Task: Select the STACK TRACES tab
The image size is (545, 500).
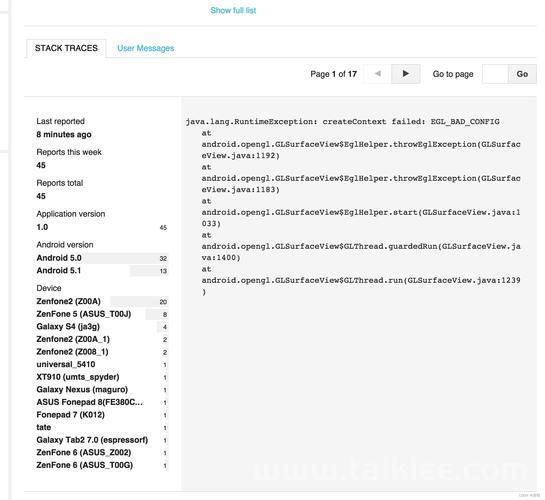Action: tap(66, 48)
